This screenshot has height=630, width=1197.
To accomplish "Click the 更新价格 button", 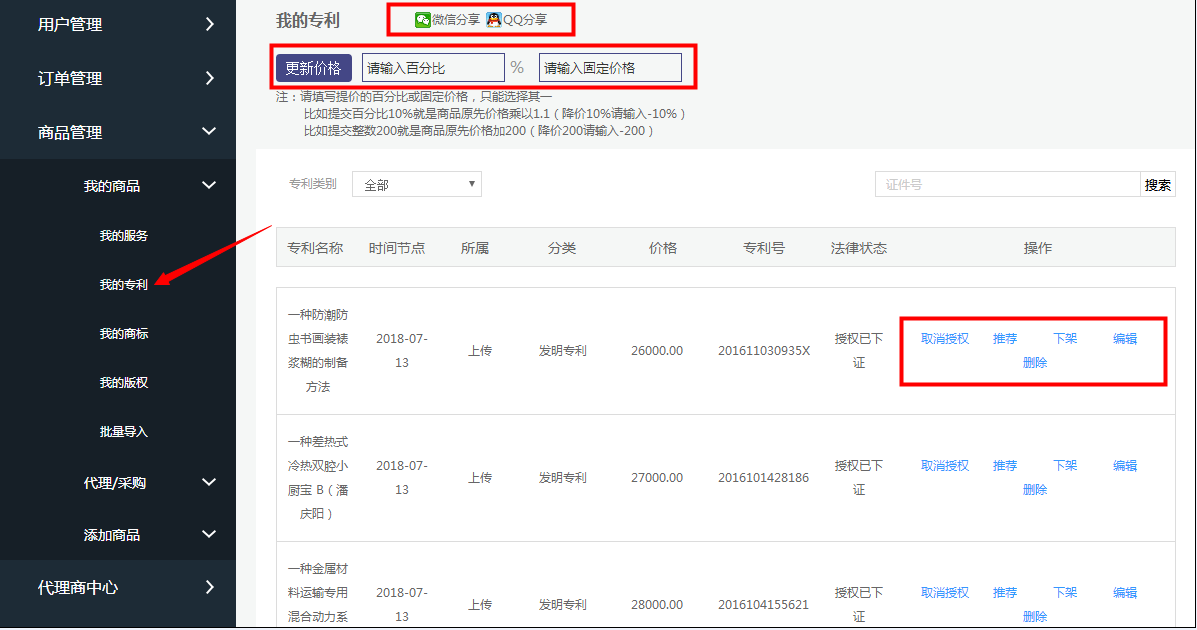I will coord(312,66).
